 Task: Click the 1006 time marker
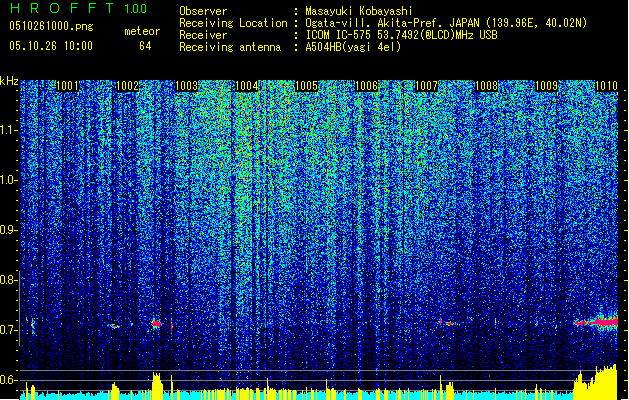(x=366, y=85)
